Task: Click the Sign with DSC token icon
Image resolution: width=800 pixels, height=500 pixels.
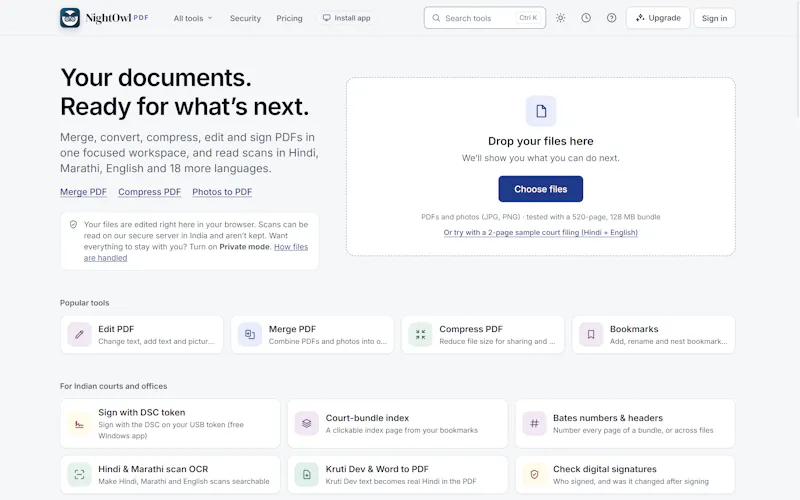Action: point(80,424)
